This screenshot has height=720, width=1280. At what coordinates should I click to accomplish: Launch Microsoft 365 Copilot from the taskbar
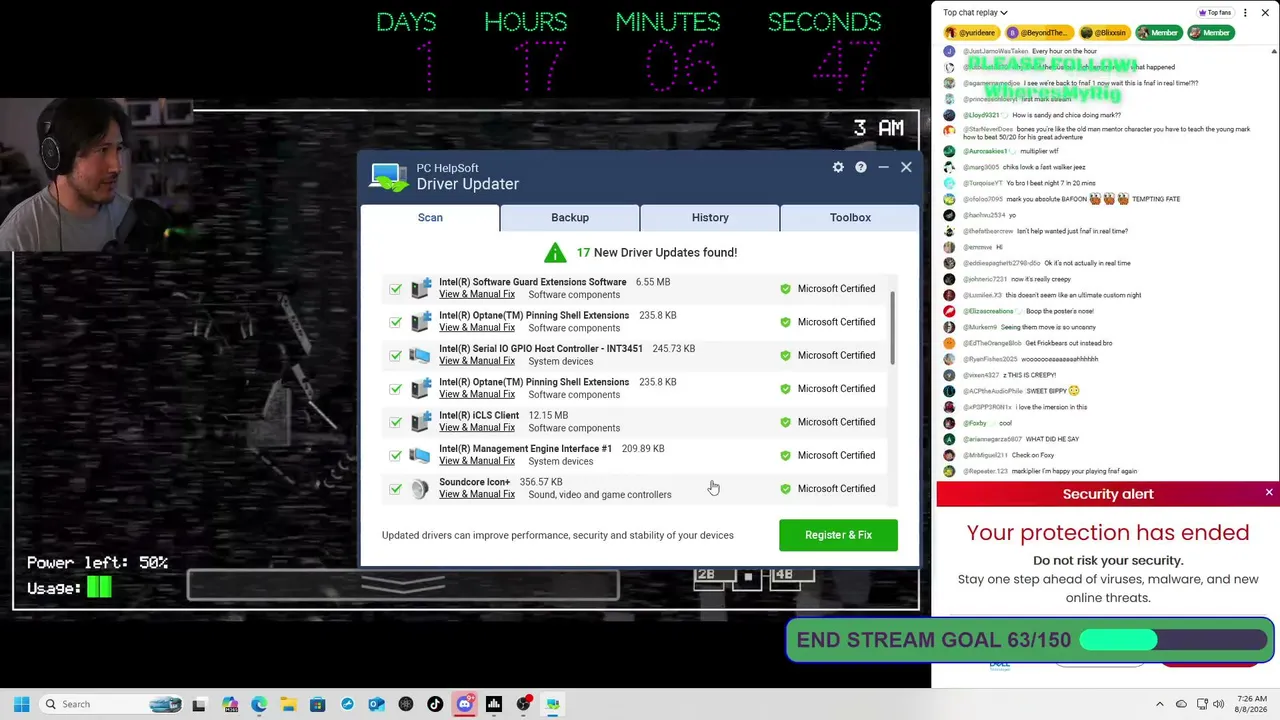click(x=230, y=704)
